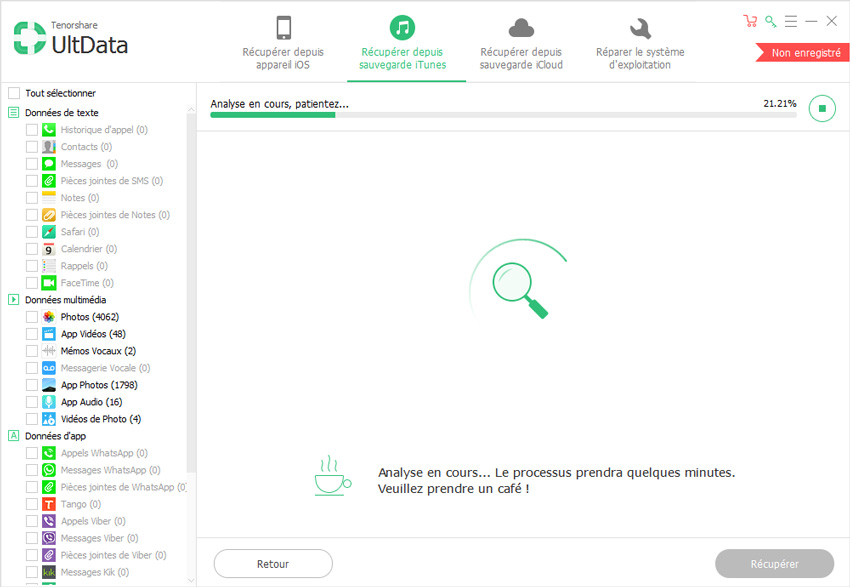Click the Messages Kik icon

click(49, 572)
